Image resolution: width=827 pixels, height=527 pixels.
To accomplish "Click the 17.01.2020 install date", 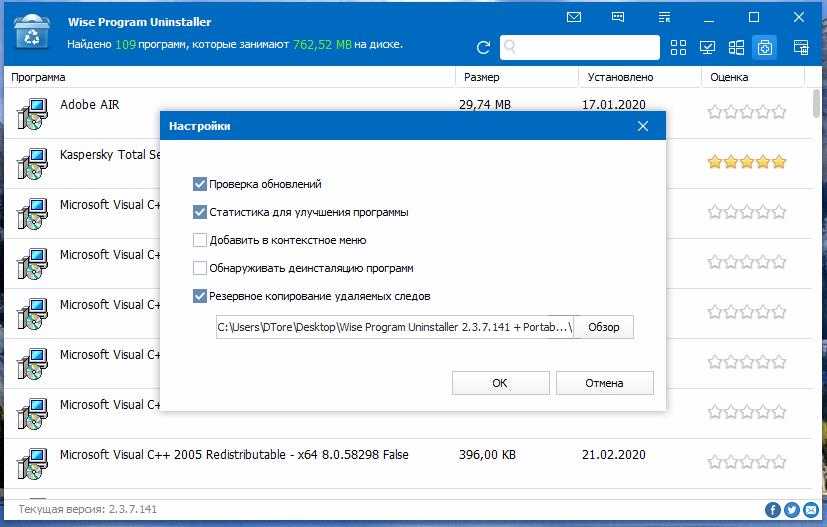I will point(613,104).
